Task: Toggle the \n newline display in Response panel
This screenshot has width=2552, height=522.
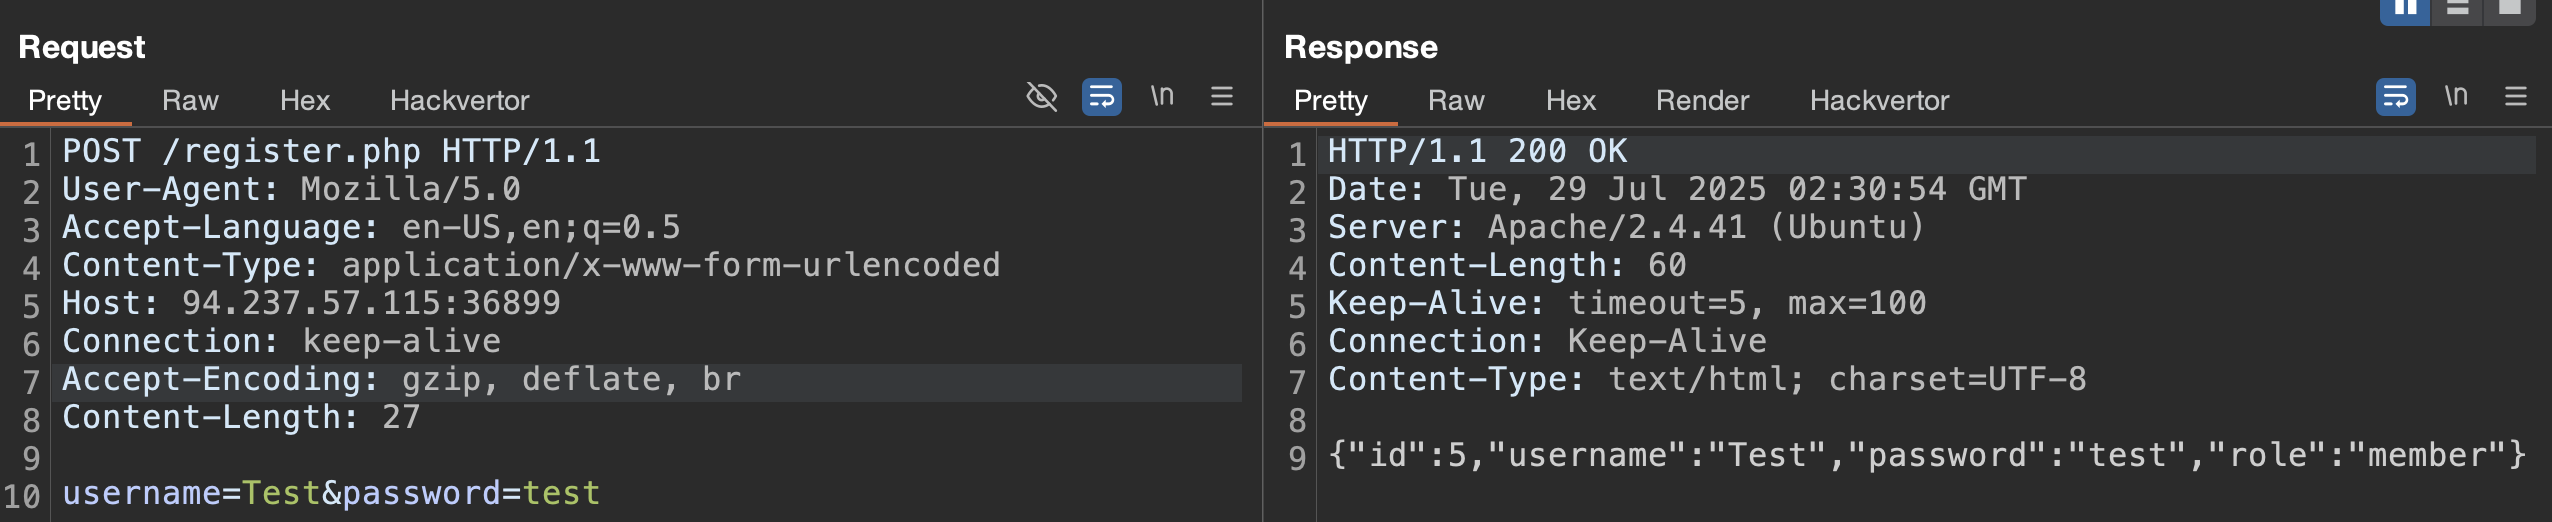Action: (2456, 96)
